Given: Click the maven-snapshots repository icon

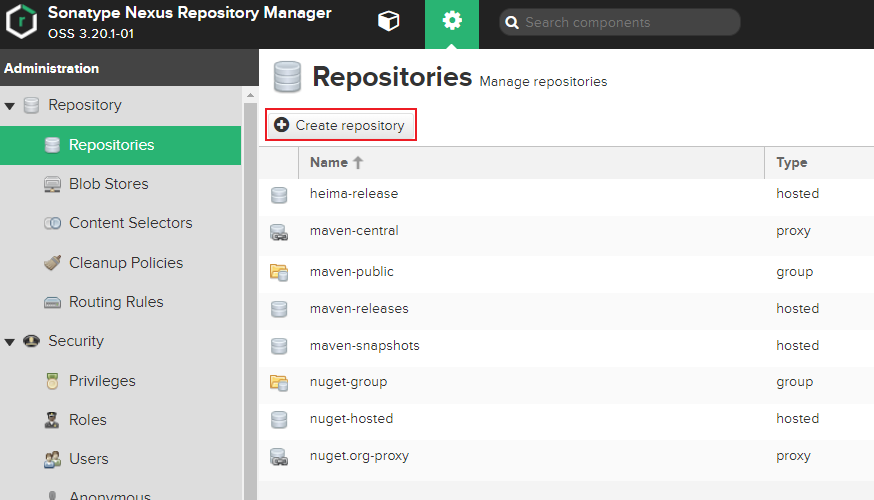Looking at the screenshot, I should 279,346.
